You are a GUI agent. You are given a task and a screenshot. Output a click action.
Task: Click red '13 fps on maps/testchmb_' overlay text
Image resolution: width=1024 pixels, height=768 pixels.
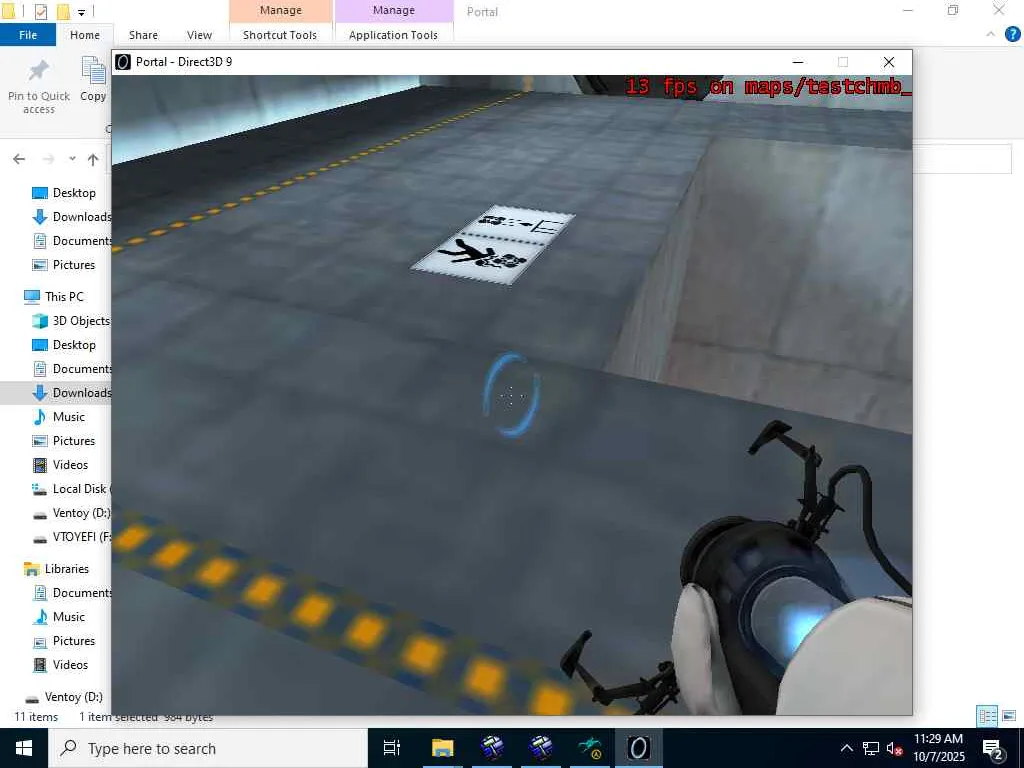768,86
